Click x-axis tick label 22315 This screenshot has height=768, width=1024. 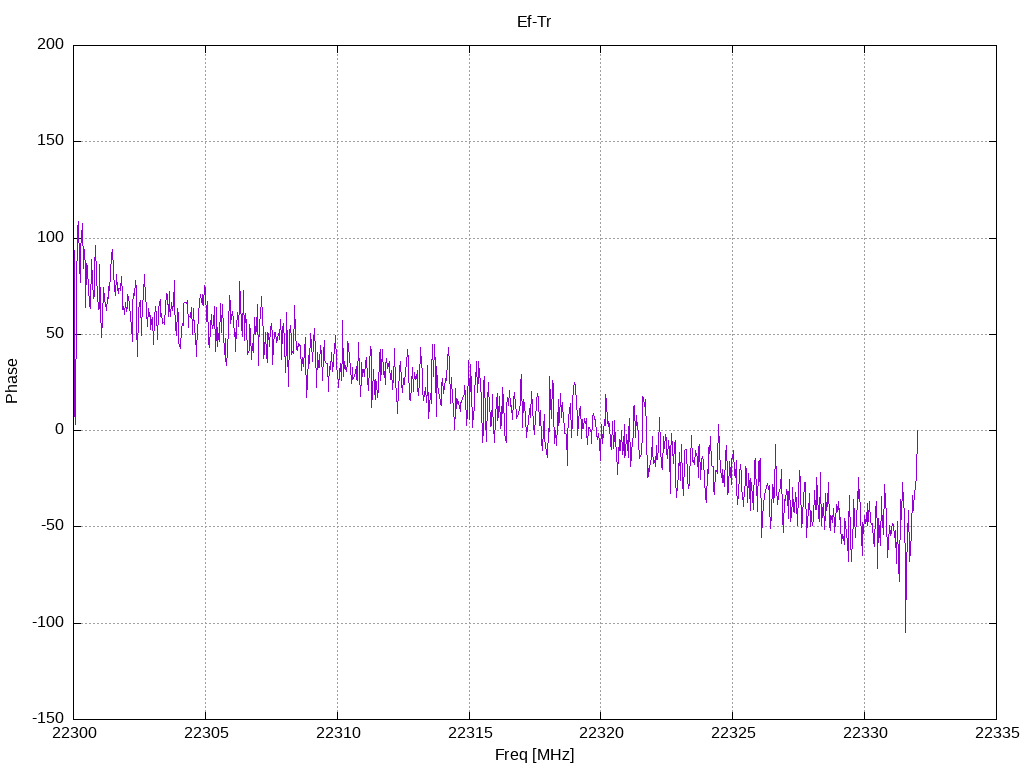tap(470, 733)
